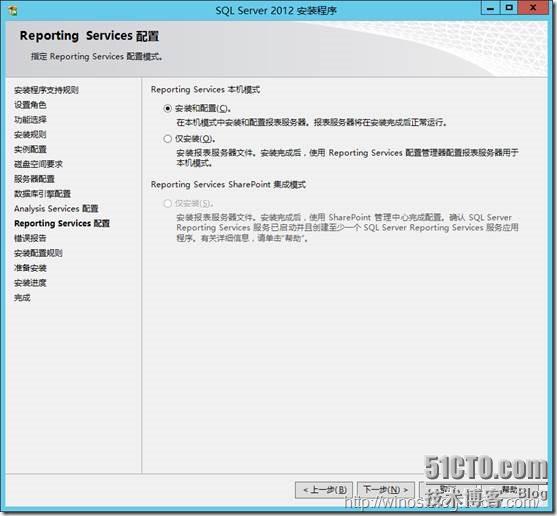Click the 下一步 Next button

click(x=385, y=490)
